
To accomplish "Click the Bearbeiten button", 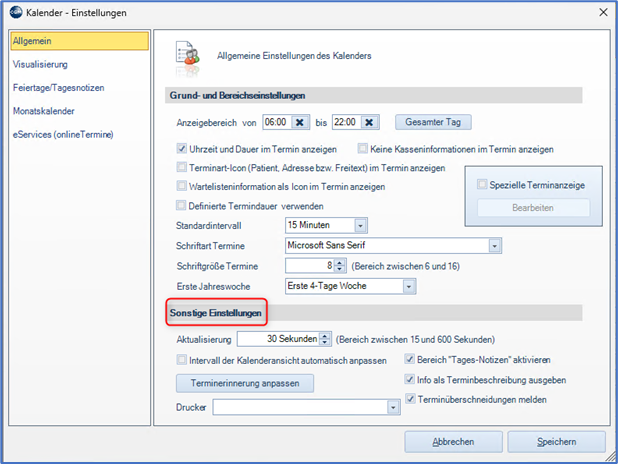I will (533, 208).
